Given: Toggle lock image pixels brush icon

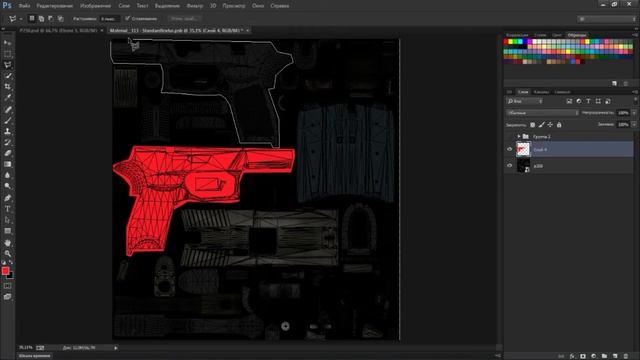Looking at the screenshot, I should click(542, 124).
